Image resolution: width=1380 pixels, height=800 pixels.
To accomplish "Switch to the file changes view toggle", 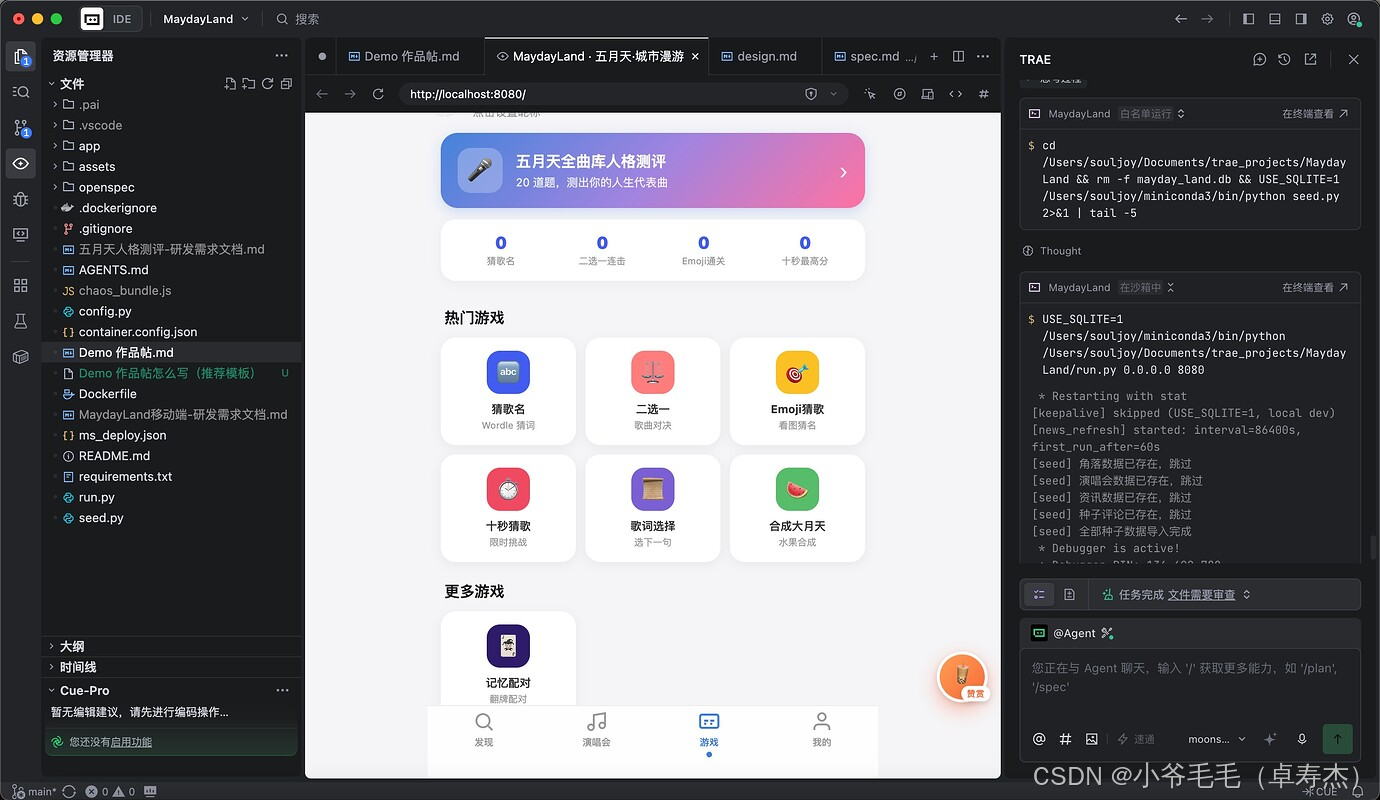I will click(1069, 594).
